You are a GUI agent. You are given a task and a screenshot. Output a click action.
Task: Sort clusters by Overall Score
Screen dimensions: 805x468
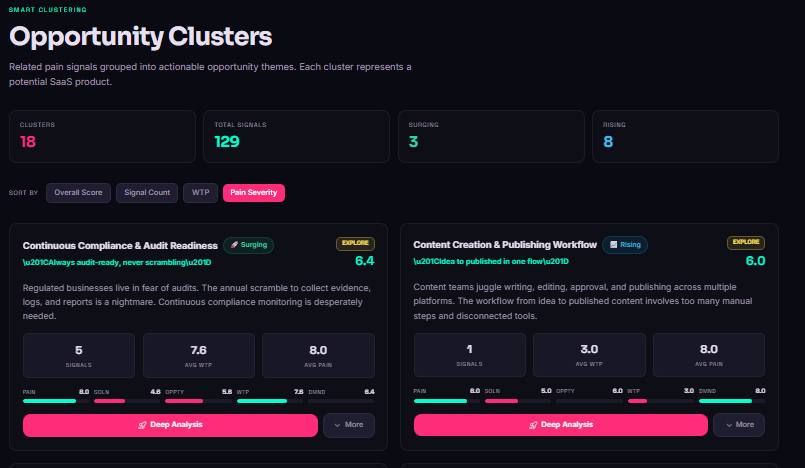click(x=78, y=193)
